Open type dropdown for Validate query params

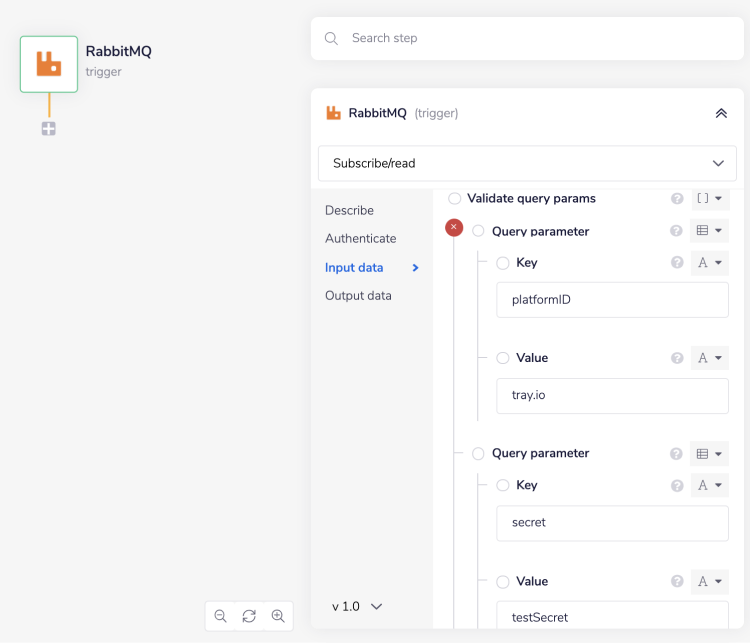coord(710,199)
